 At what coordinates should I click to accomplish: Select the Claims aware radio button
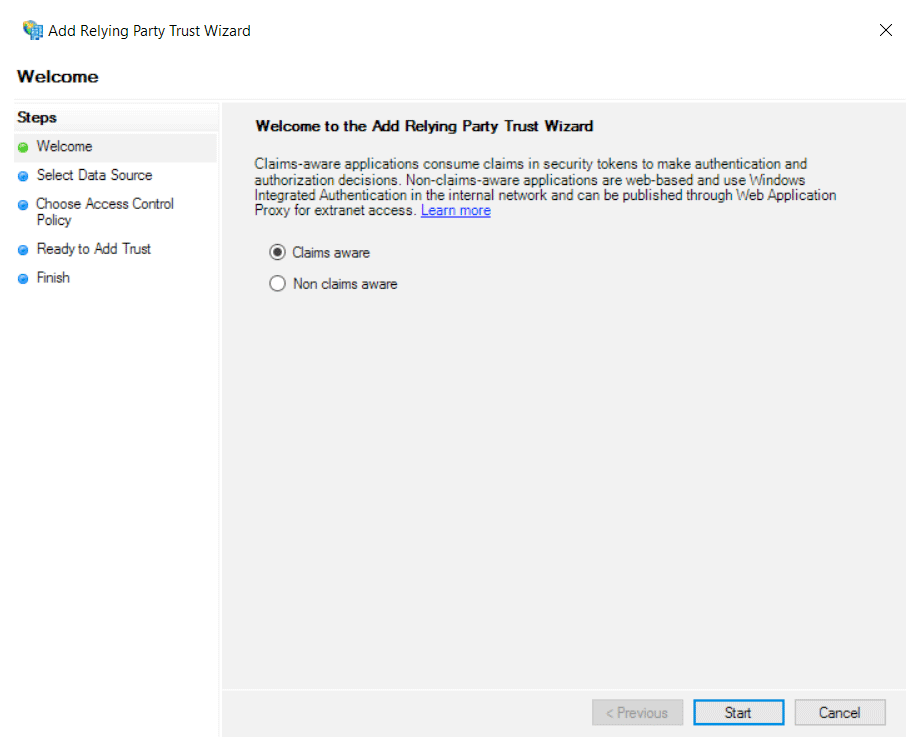pyautogui.click(x=278, y=253)
